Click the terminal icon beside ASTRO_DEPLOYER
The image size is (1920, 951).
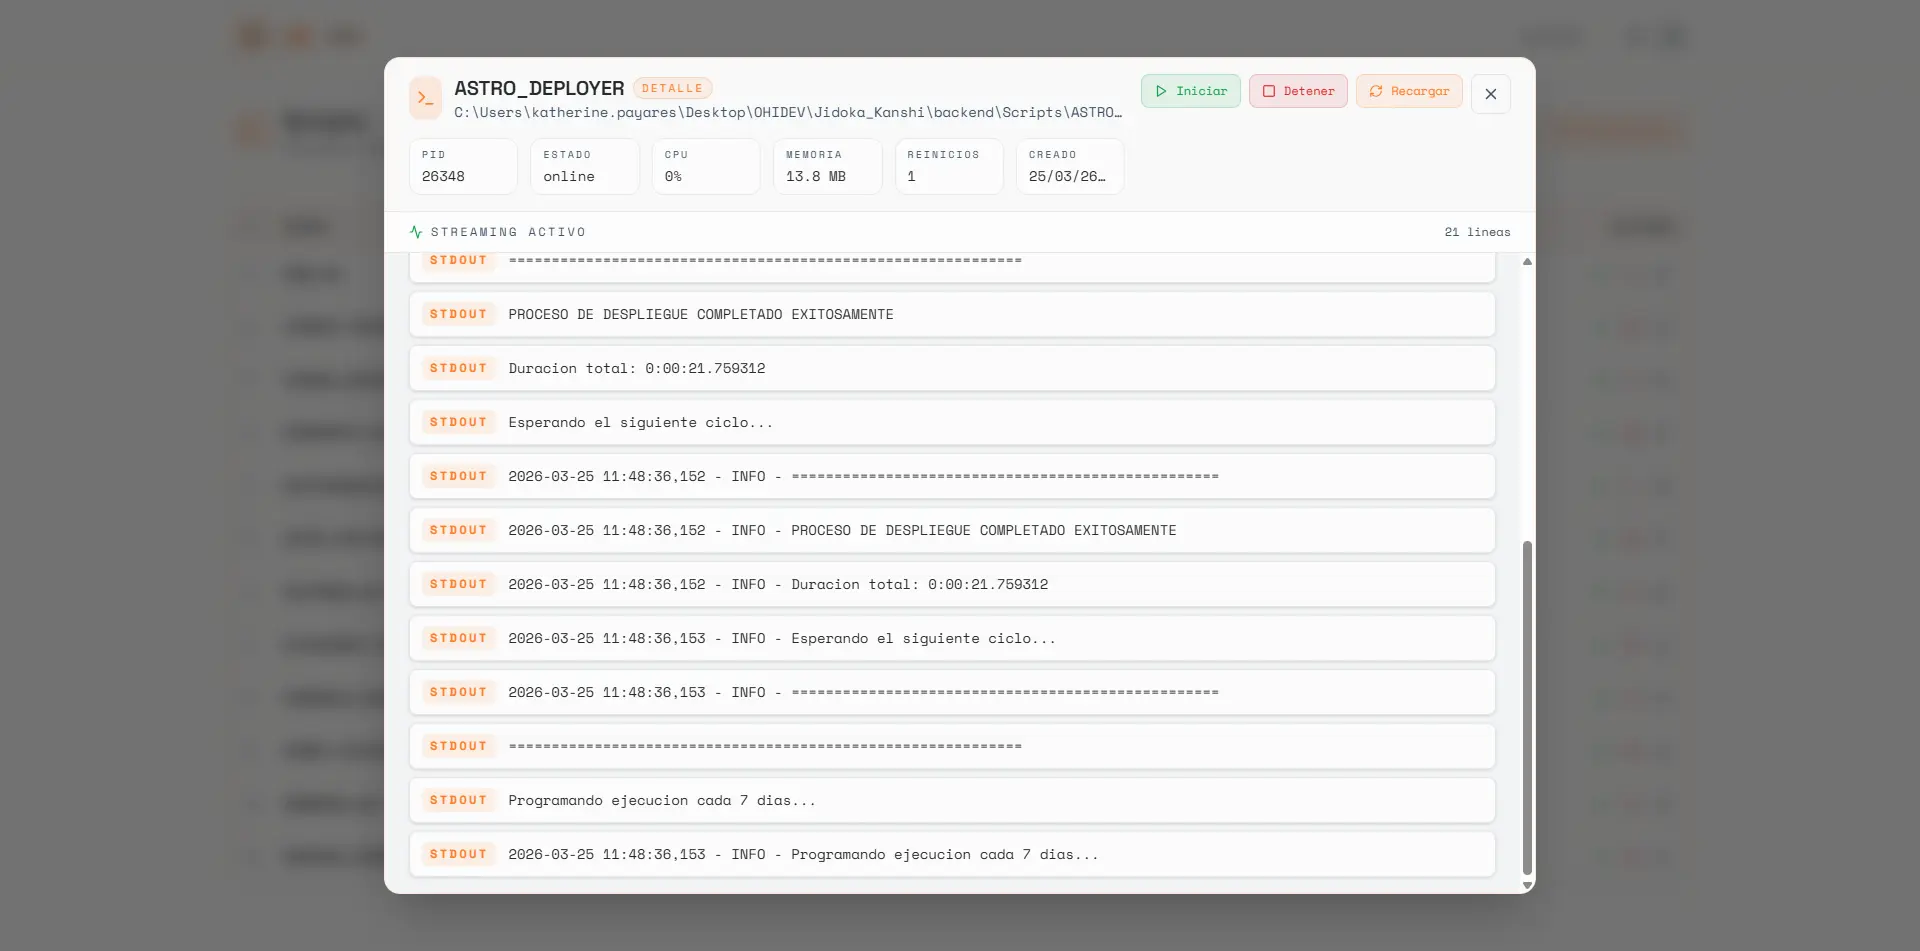click(x=426, y=98)
